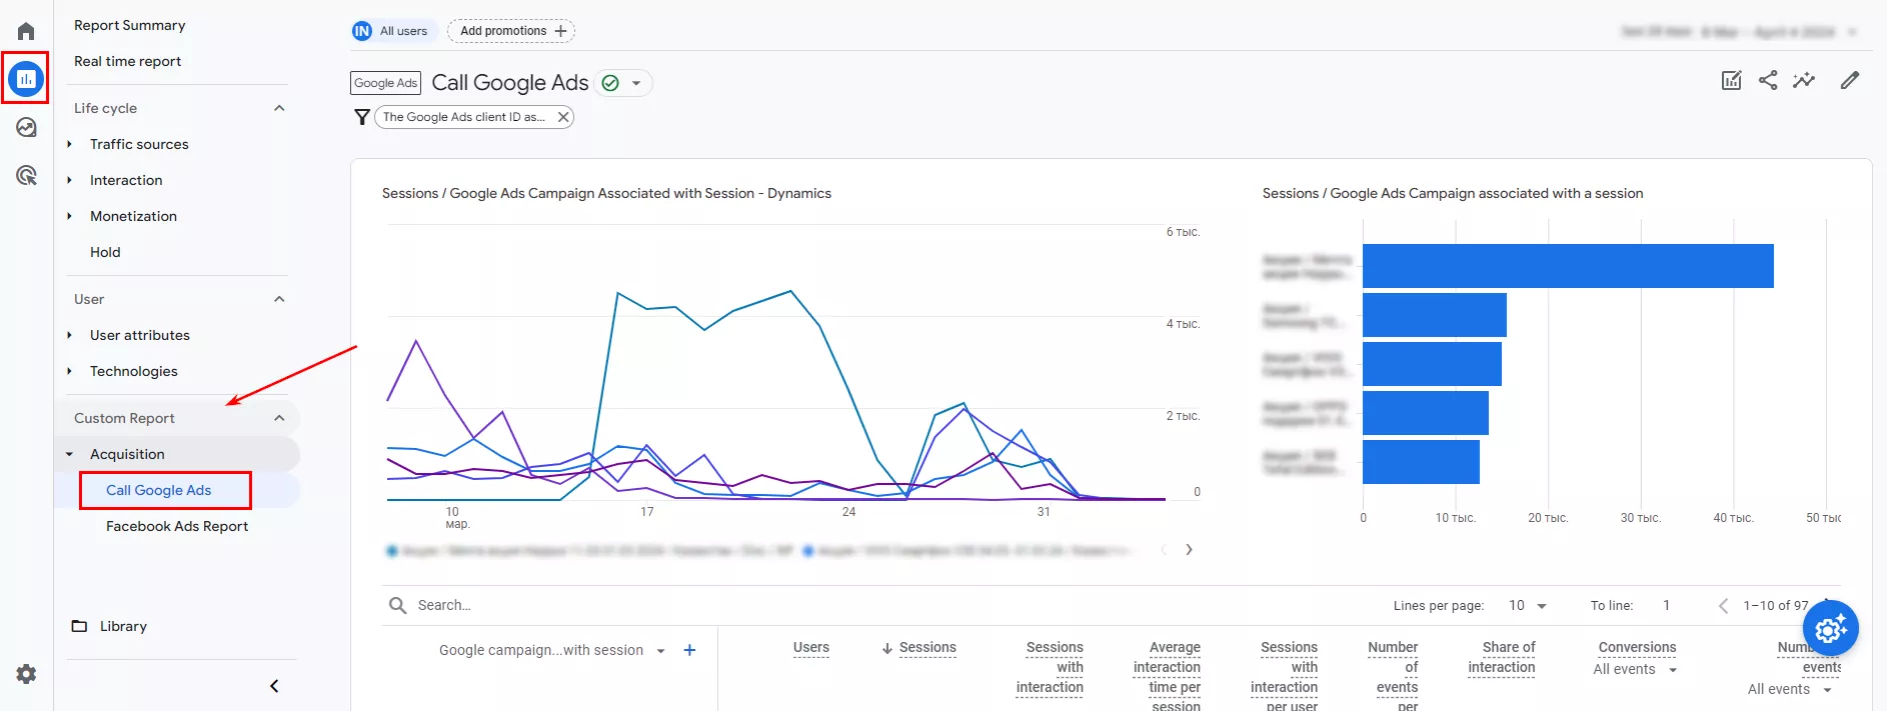Collapse the sidebar with chevron arrow
Image resolution: width=1887 pixels, height=711 pixels.
(x=274, y=686)
